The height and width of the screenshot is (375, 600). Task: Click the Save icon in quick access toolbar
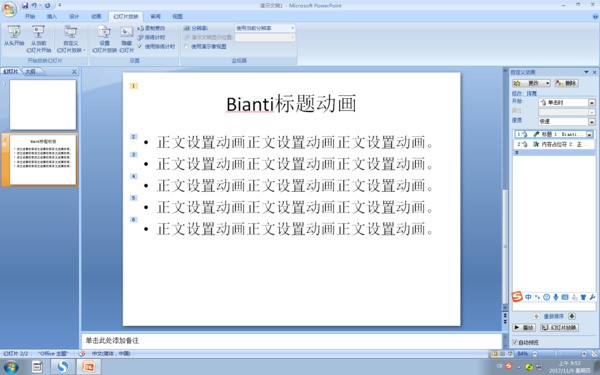[x=25, y=5]
